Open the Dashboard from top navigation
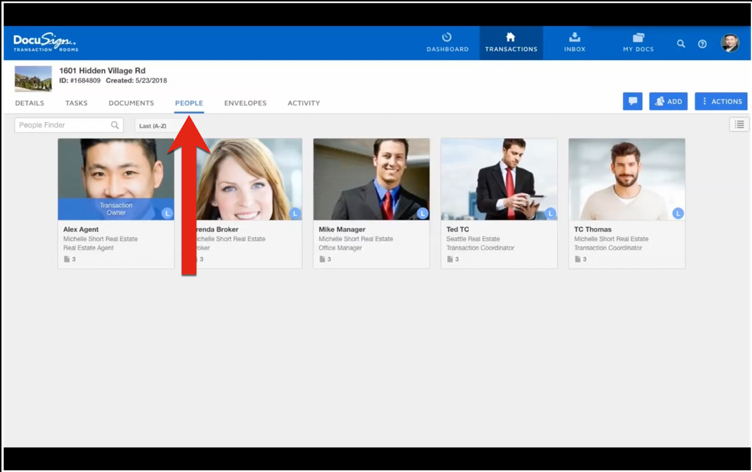Viewport: 752px width, 472px height. pyautogui.click(x=447, y=42)
